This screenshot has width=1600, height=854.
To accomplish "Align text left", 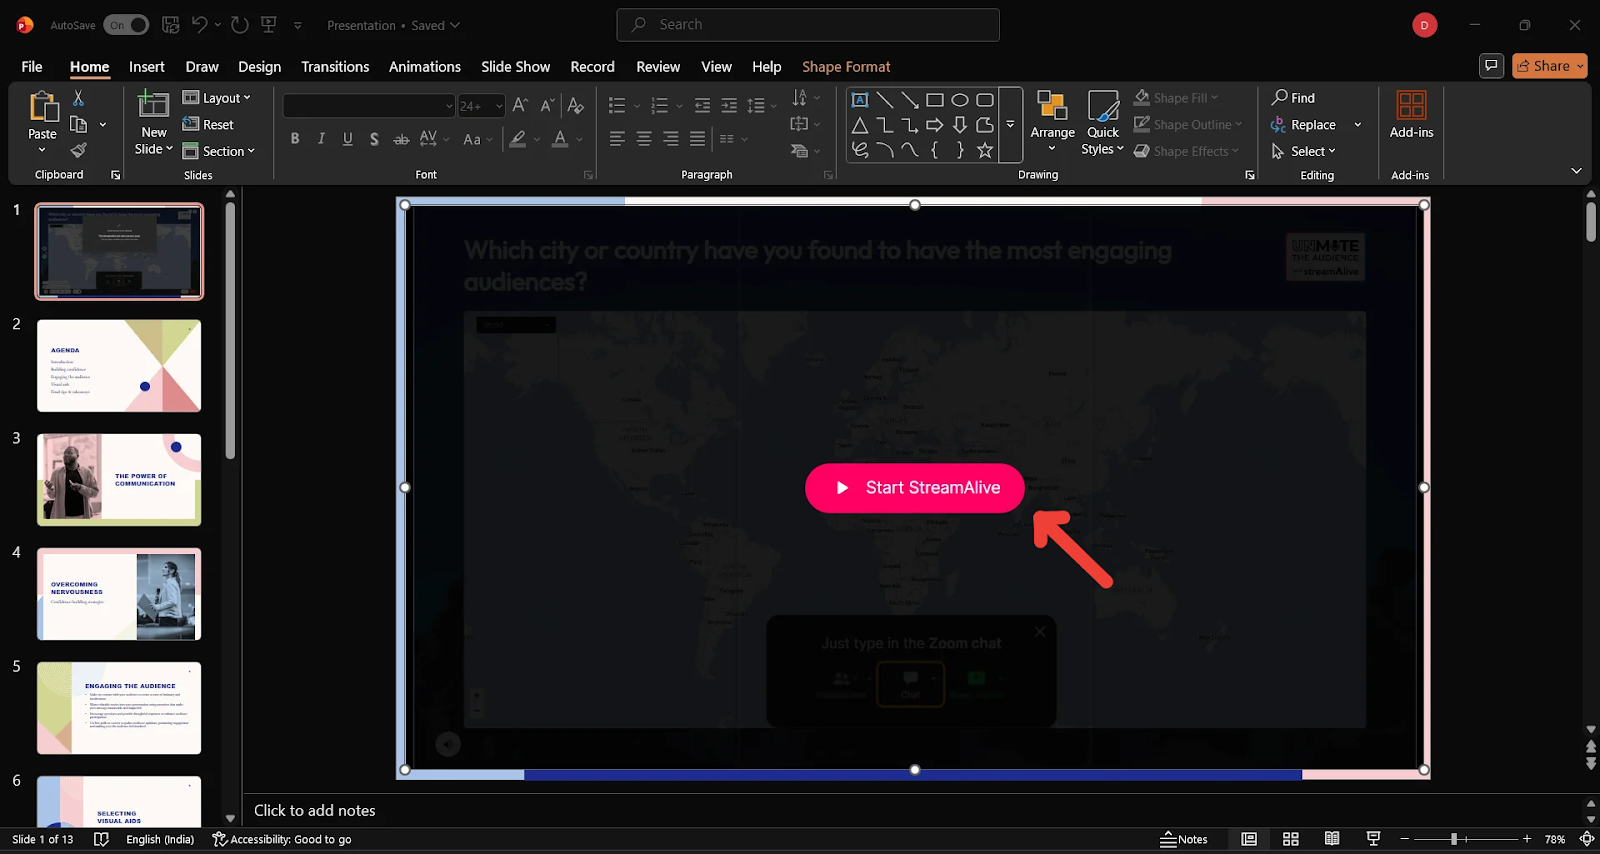I will tap(617, 139).
